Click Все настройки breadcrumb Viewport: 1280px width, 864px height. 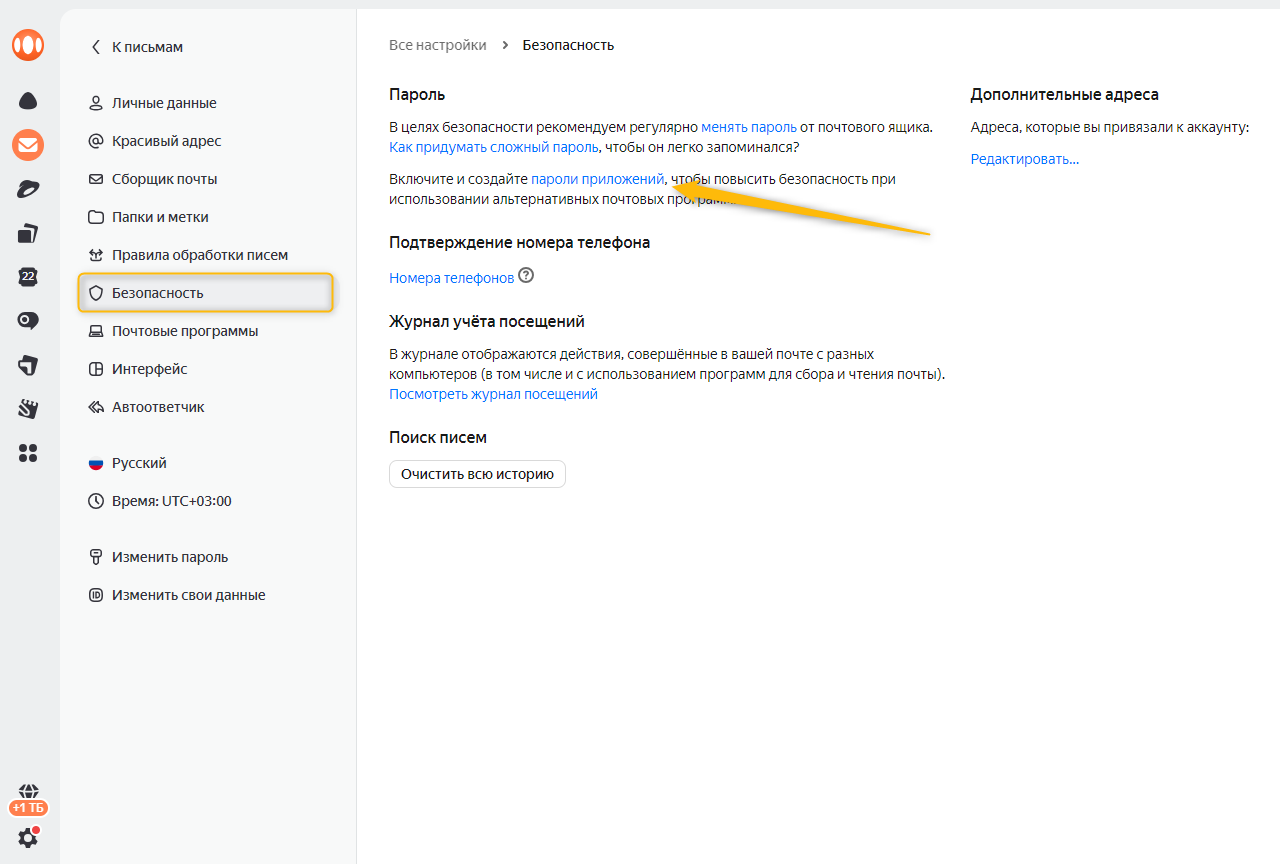click(437, 45)
